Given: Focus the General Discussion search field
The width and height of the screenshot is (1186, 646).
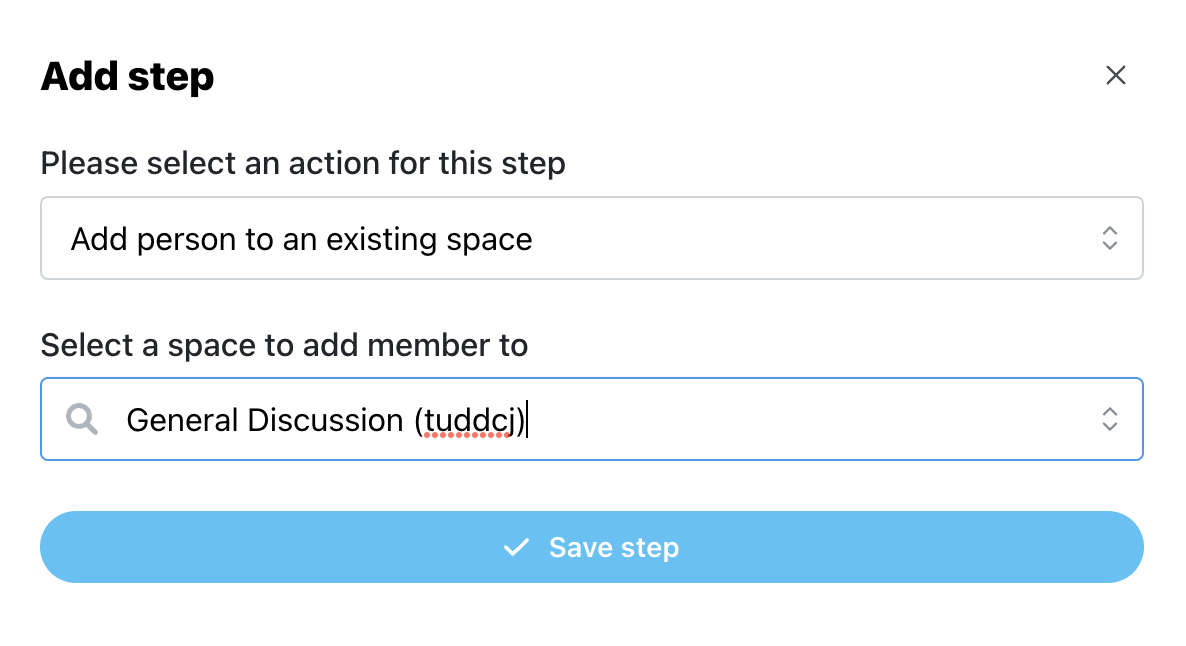Looking at the screenshot, I should tap(591, 419).
